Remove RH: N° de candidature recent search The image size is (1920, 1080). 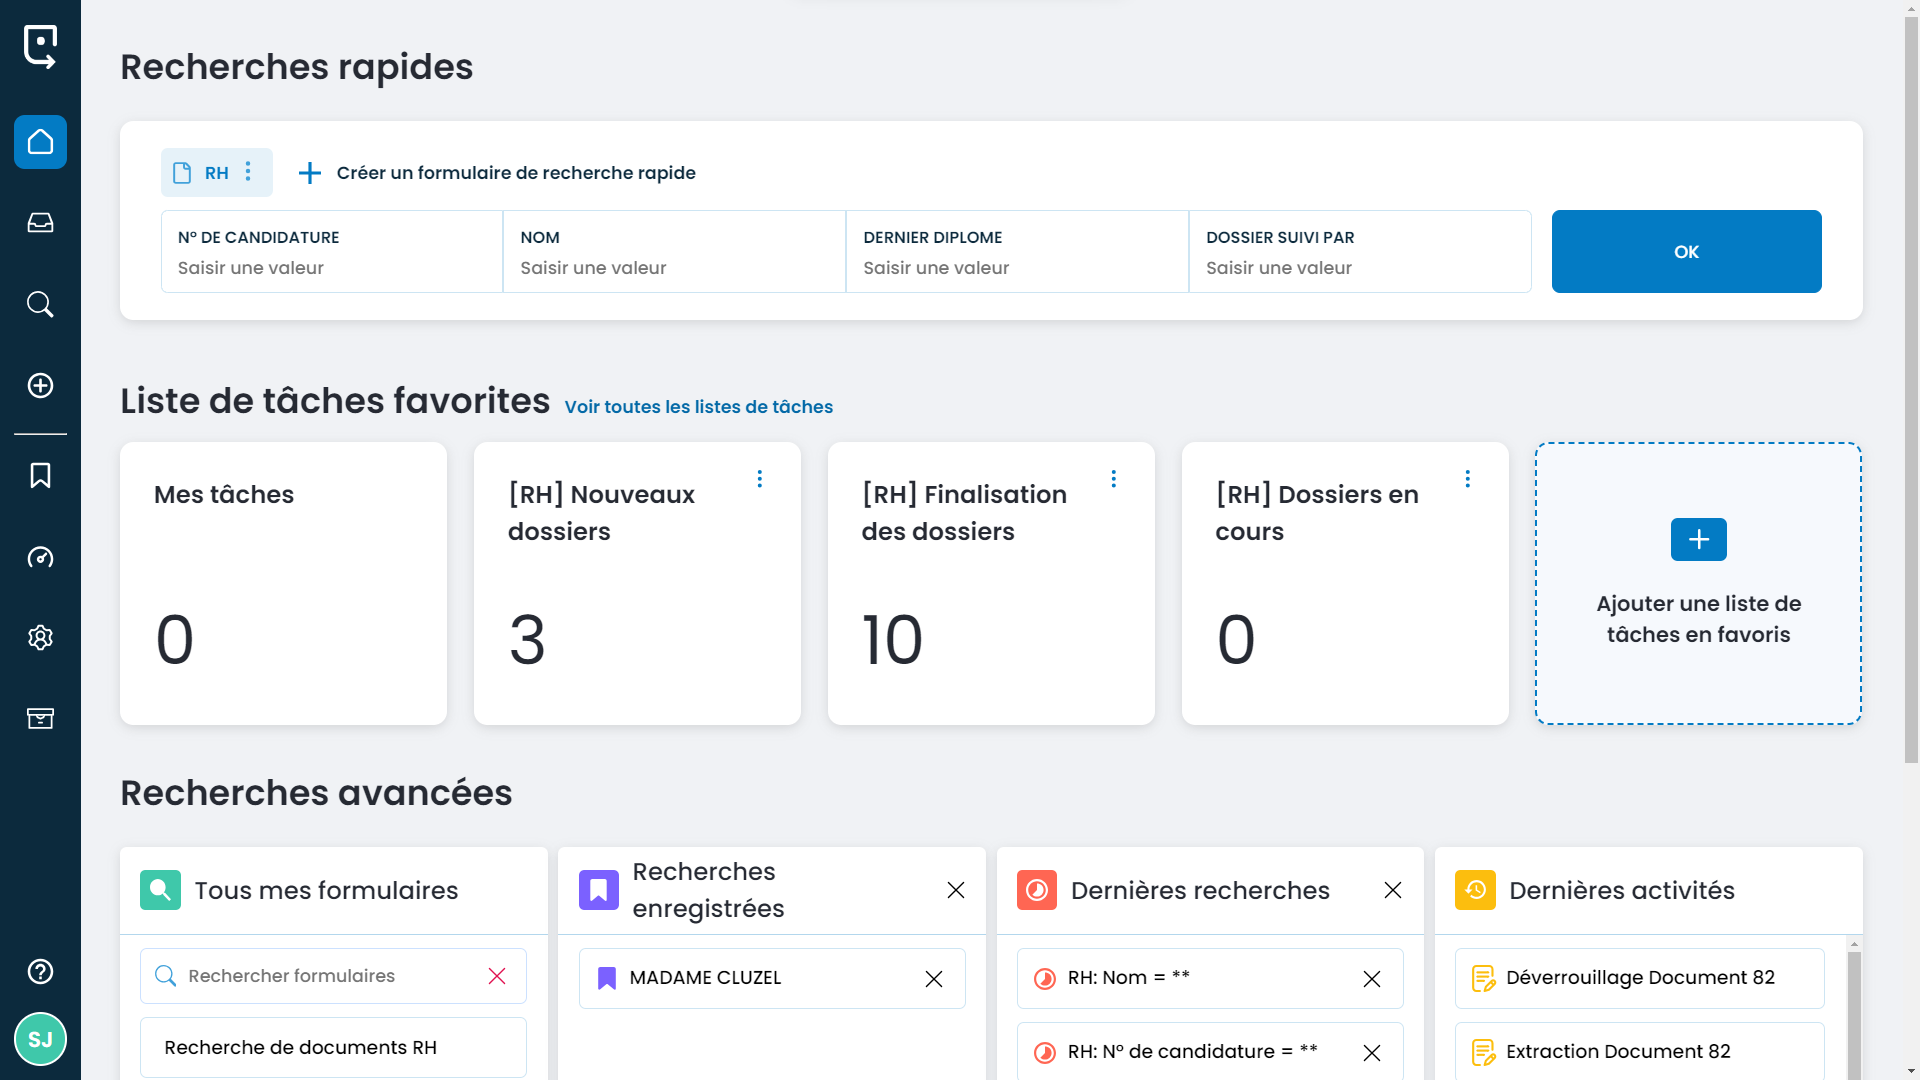(1372, 1053)
